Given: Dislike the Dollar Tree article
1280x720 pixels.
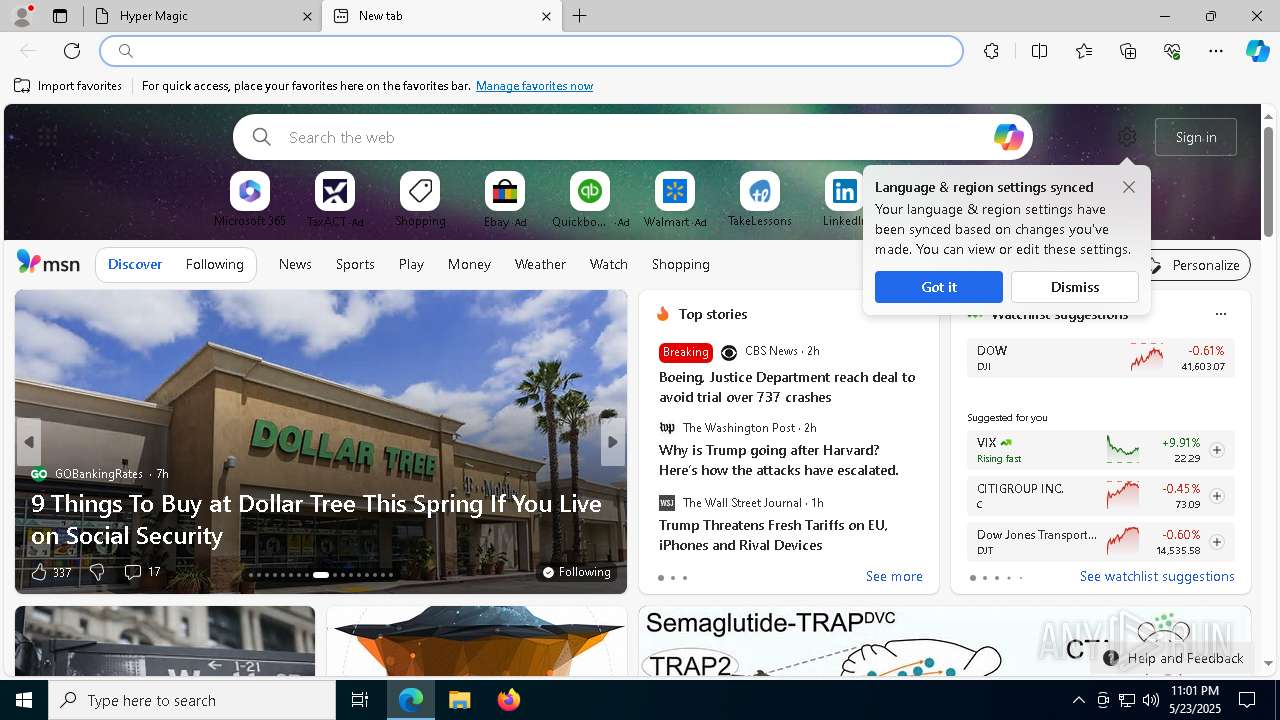Looking at the screenshot, I should tap(97, 572).
